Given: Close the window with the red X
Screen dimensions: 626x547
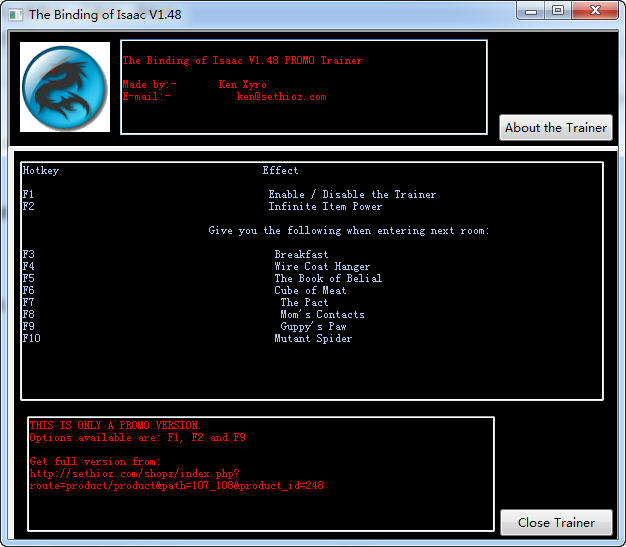Looking at the screenshot, I should (x=595, y=10).
